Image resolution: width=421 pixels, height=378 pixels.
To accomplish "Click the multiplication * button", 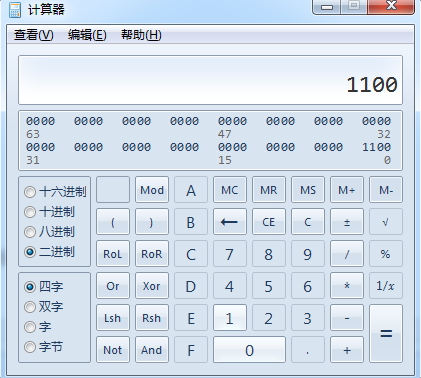I will (347, 286).
